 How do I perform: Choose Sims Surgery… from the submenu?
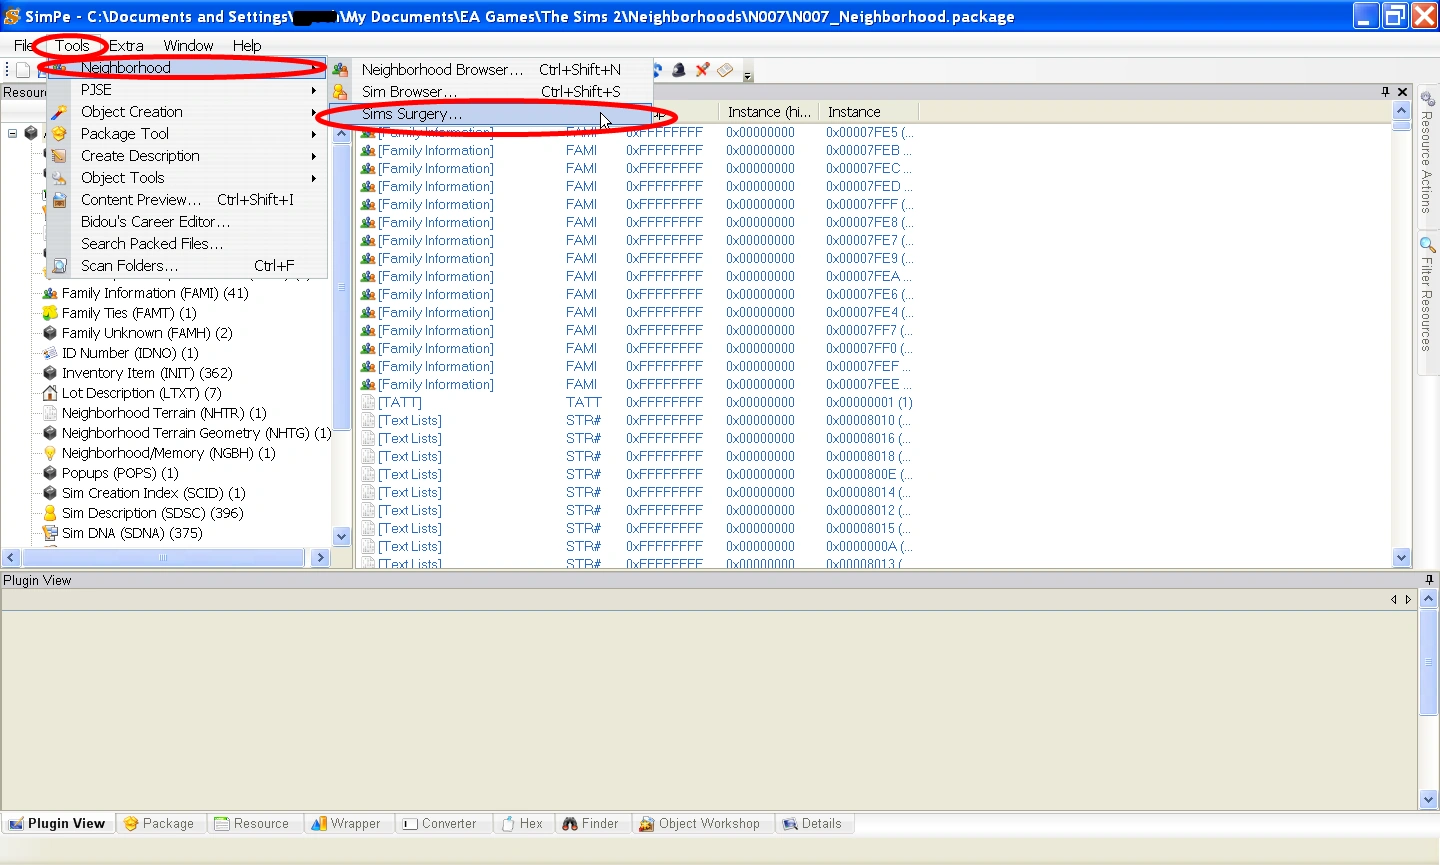491,114
